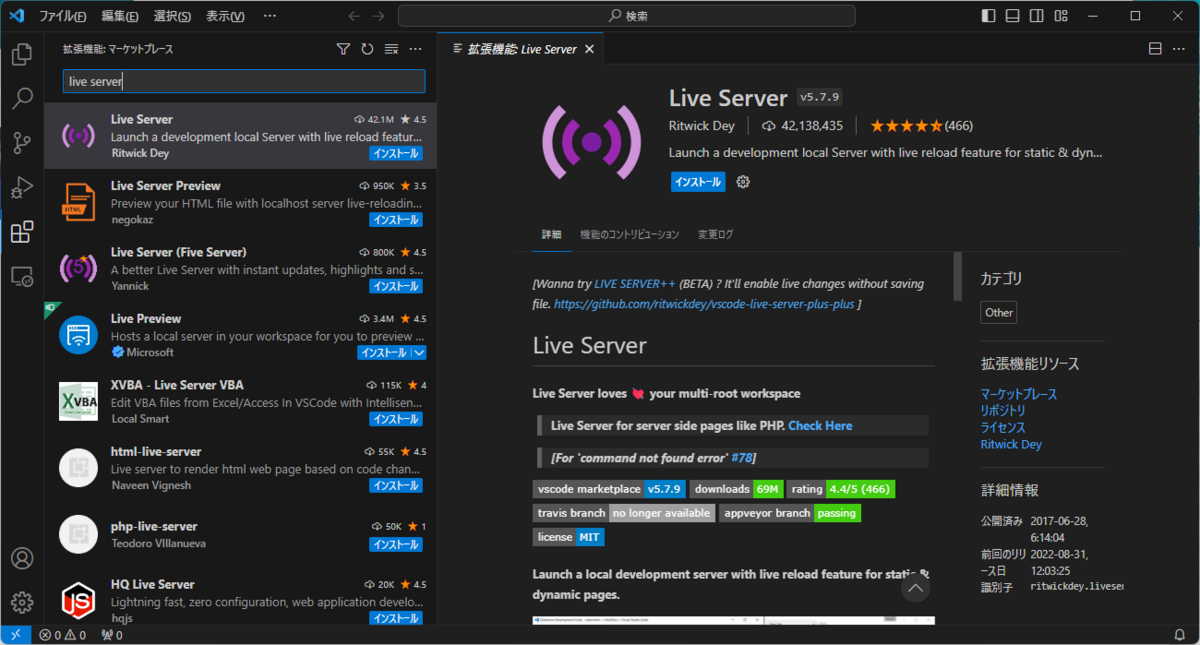Open the Explorer view in activity bar
1200x645 pixels.
coord(22,54)
